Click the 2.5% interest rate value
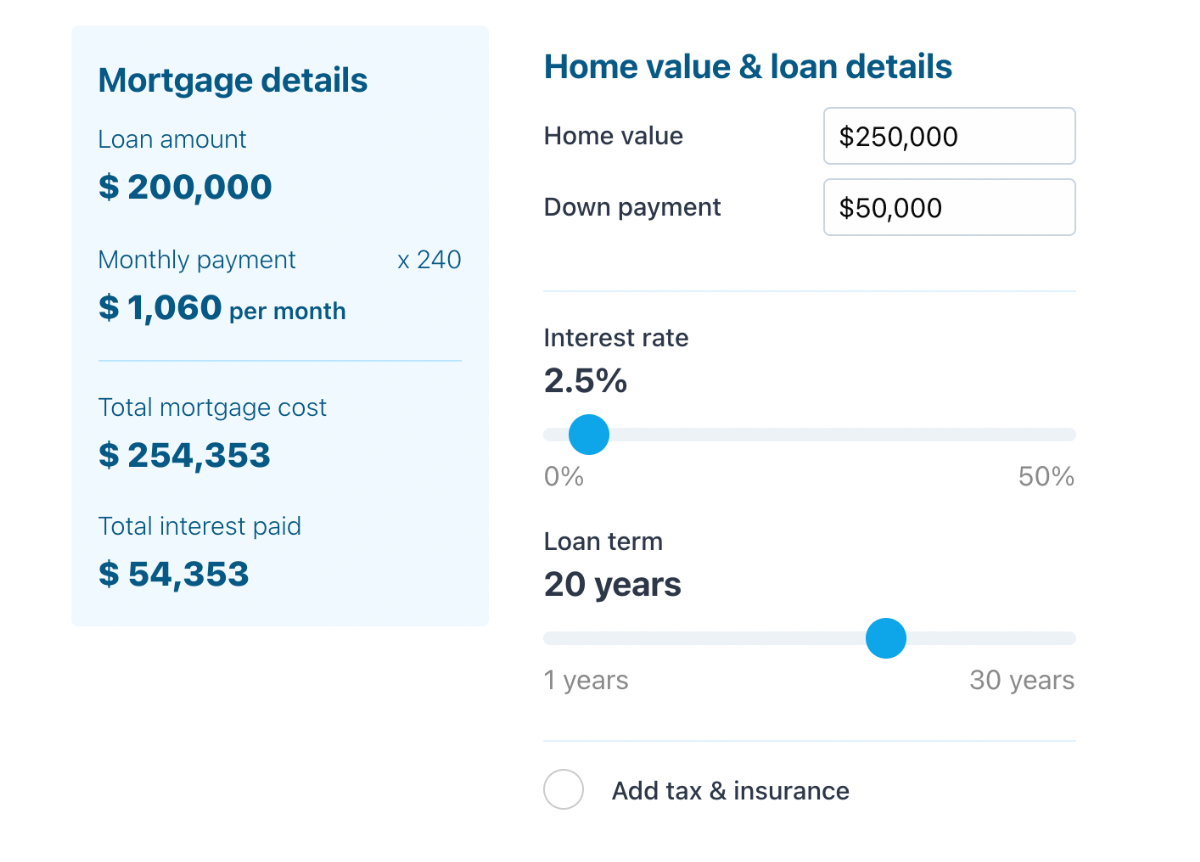Screen dimensions: 1200x862 [x=586, y=381]
